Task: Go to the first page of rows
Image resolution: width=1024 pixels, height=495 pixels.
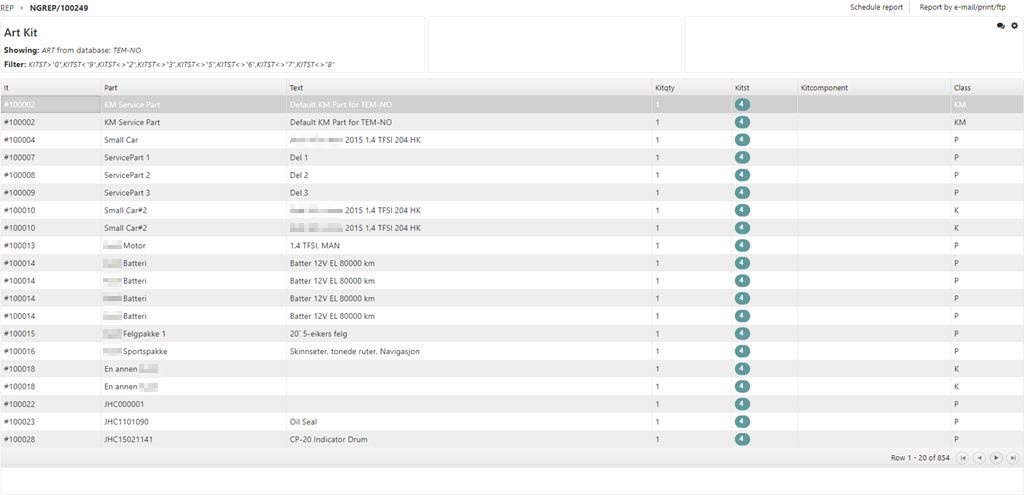Action: (x=963, y=458)
